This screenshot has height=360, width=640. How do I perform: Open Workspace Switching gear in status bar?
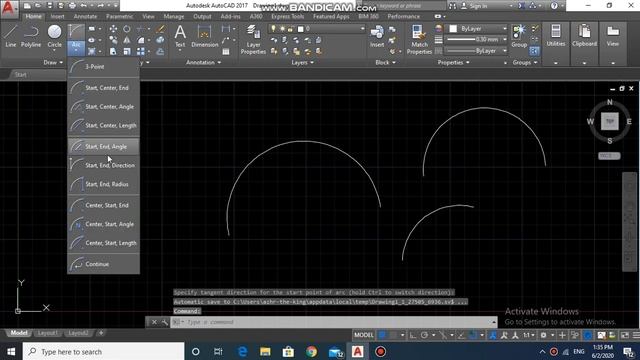pos(543,335)
